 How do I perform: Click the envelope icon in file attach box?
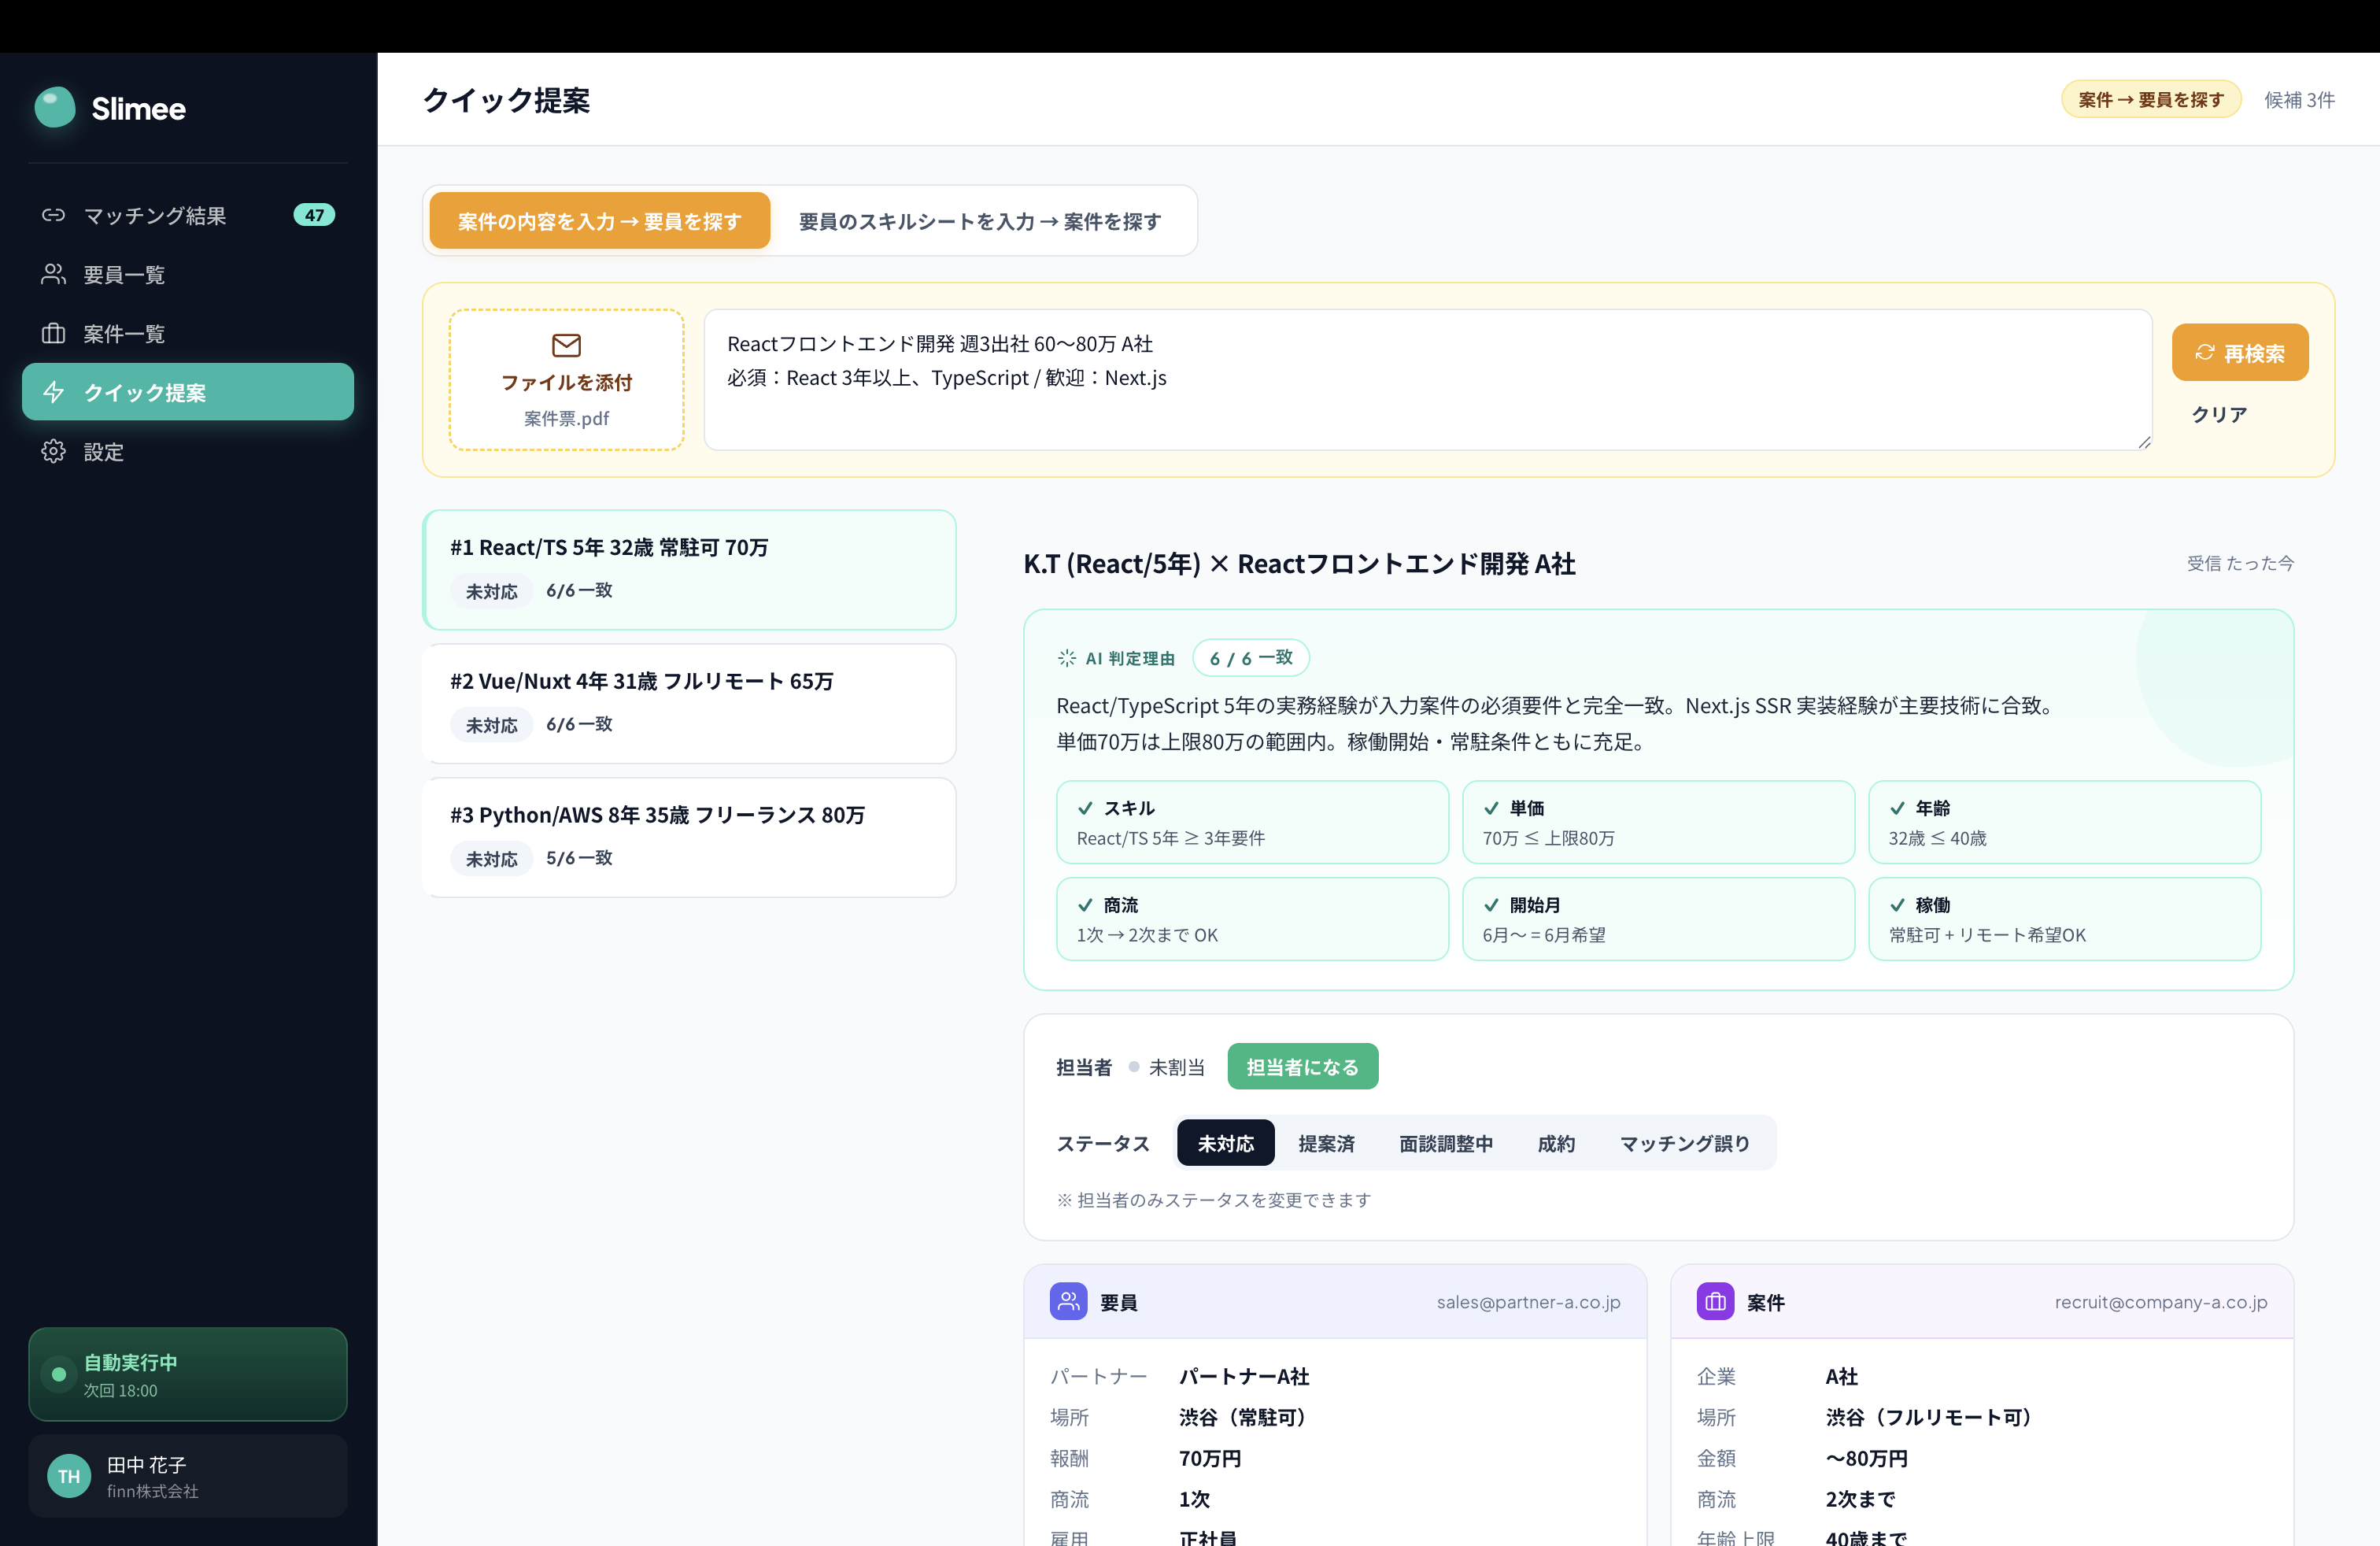(566, 345)
